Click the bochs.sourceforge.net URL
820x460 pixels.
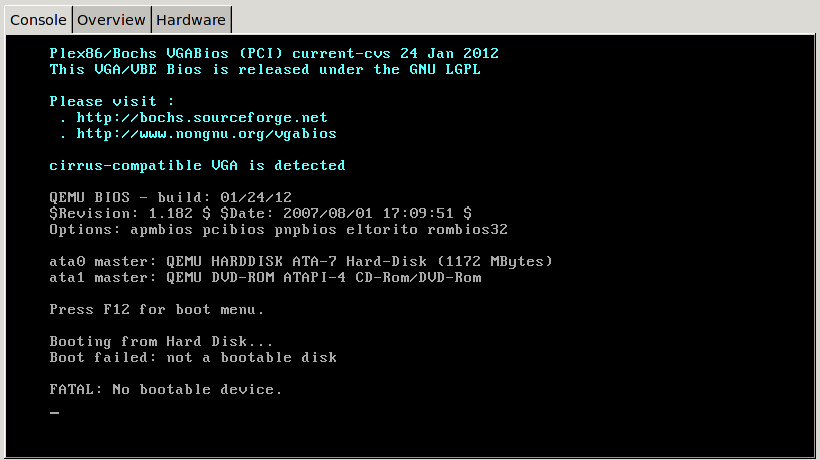(x=202, y=117)
